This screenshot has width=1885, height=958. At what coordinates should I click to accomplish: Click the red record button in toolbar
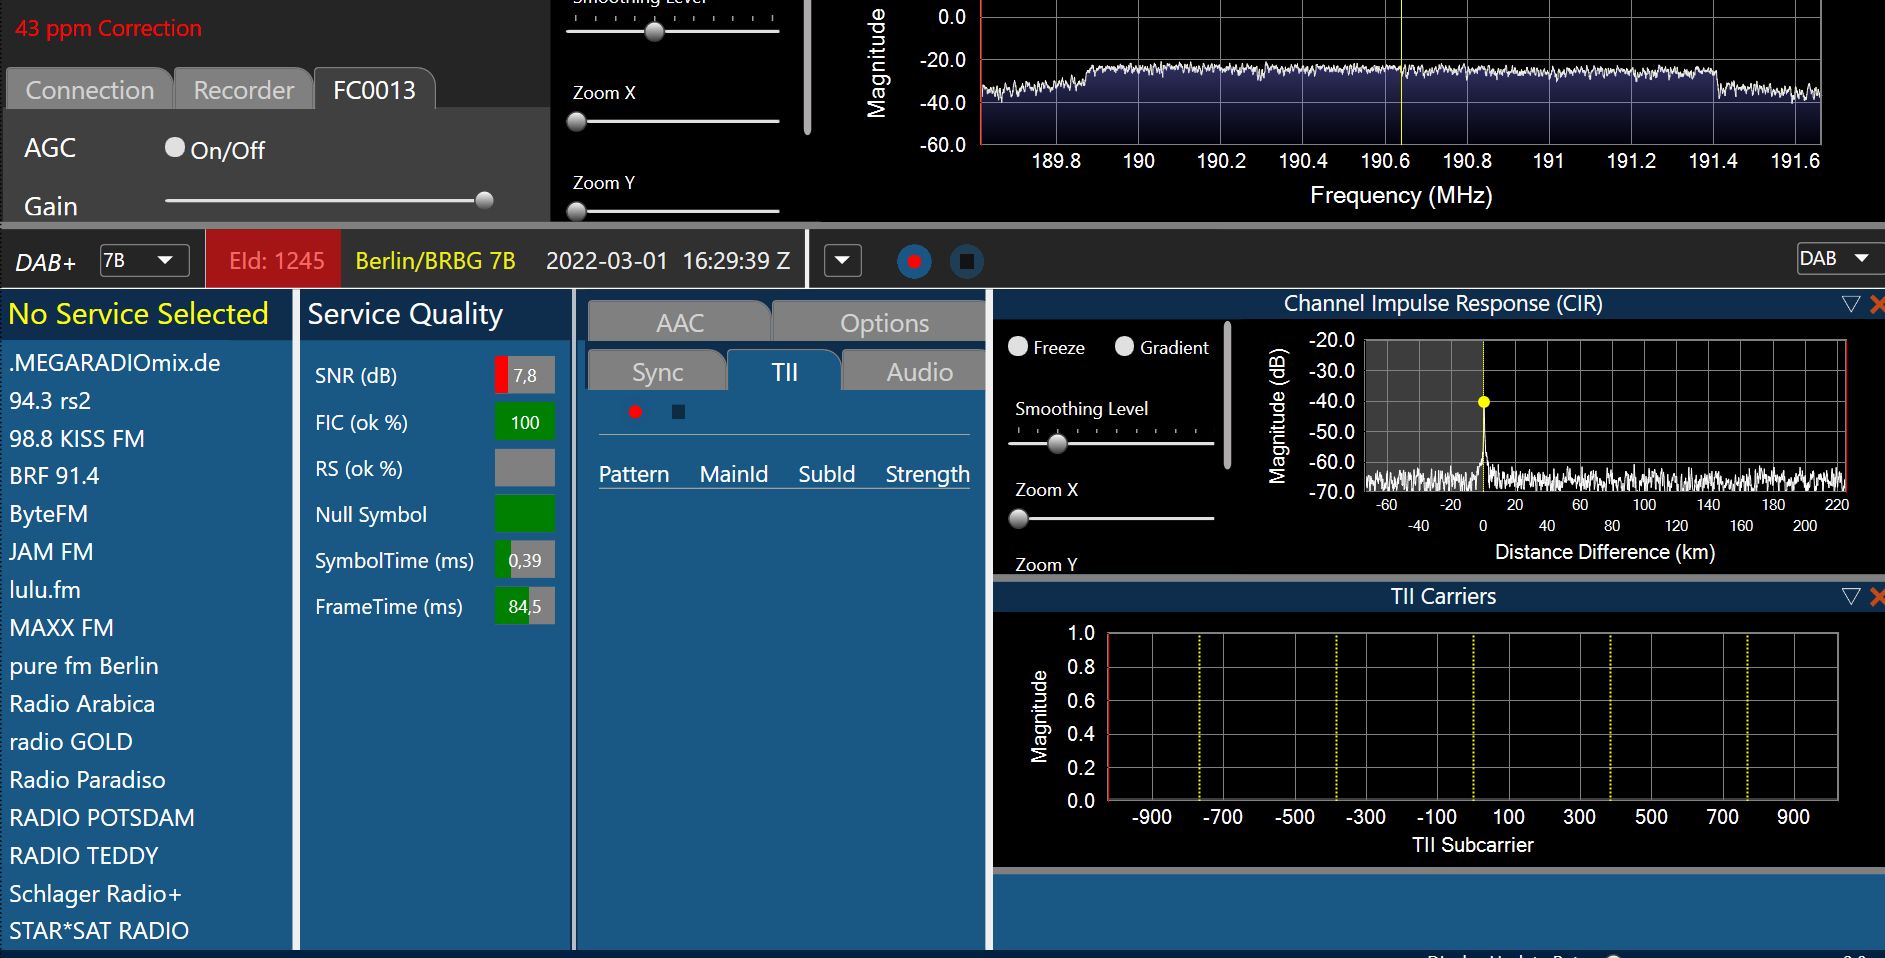[x=913, y=262]
